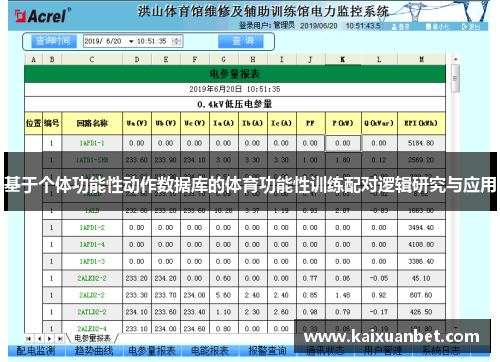Click the 2019年6月20日 report date cell

[x=235, y=89]
